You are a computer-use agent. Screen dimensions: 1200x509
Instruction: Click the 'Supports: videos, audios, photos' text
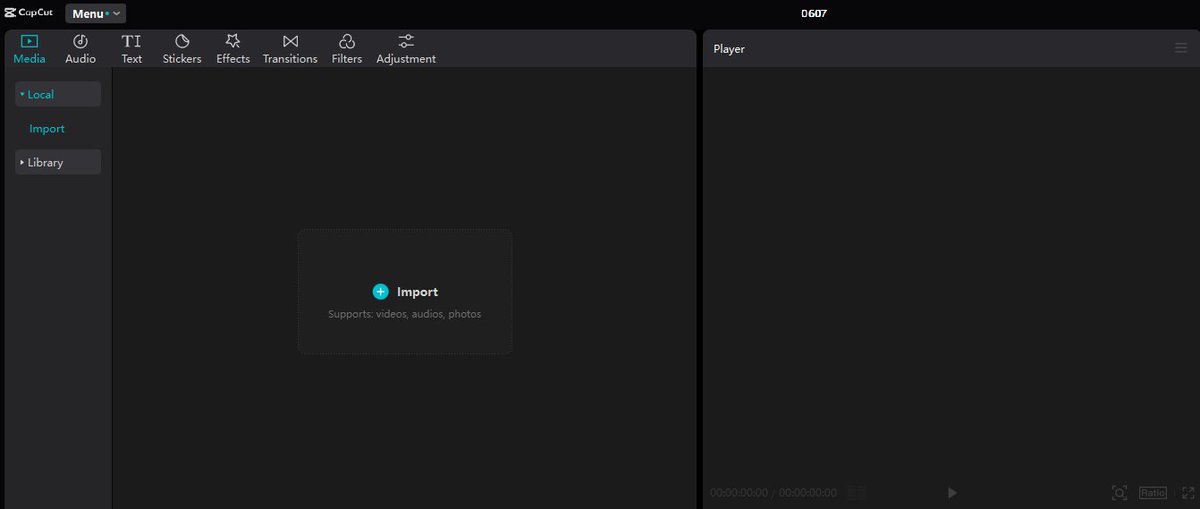point(405,314)
